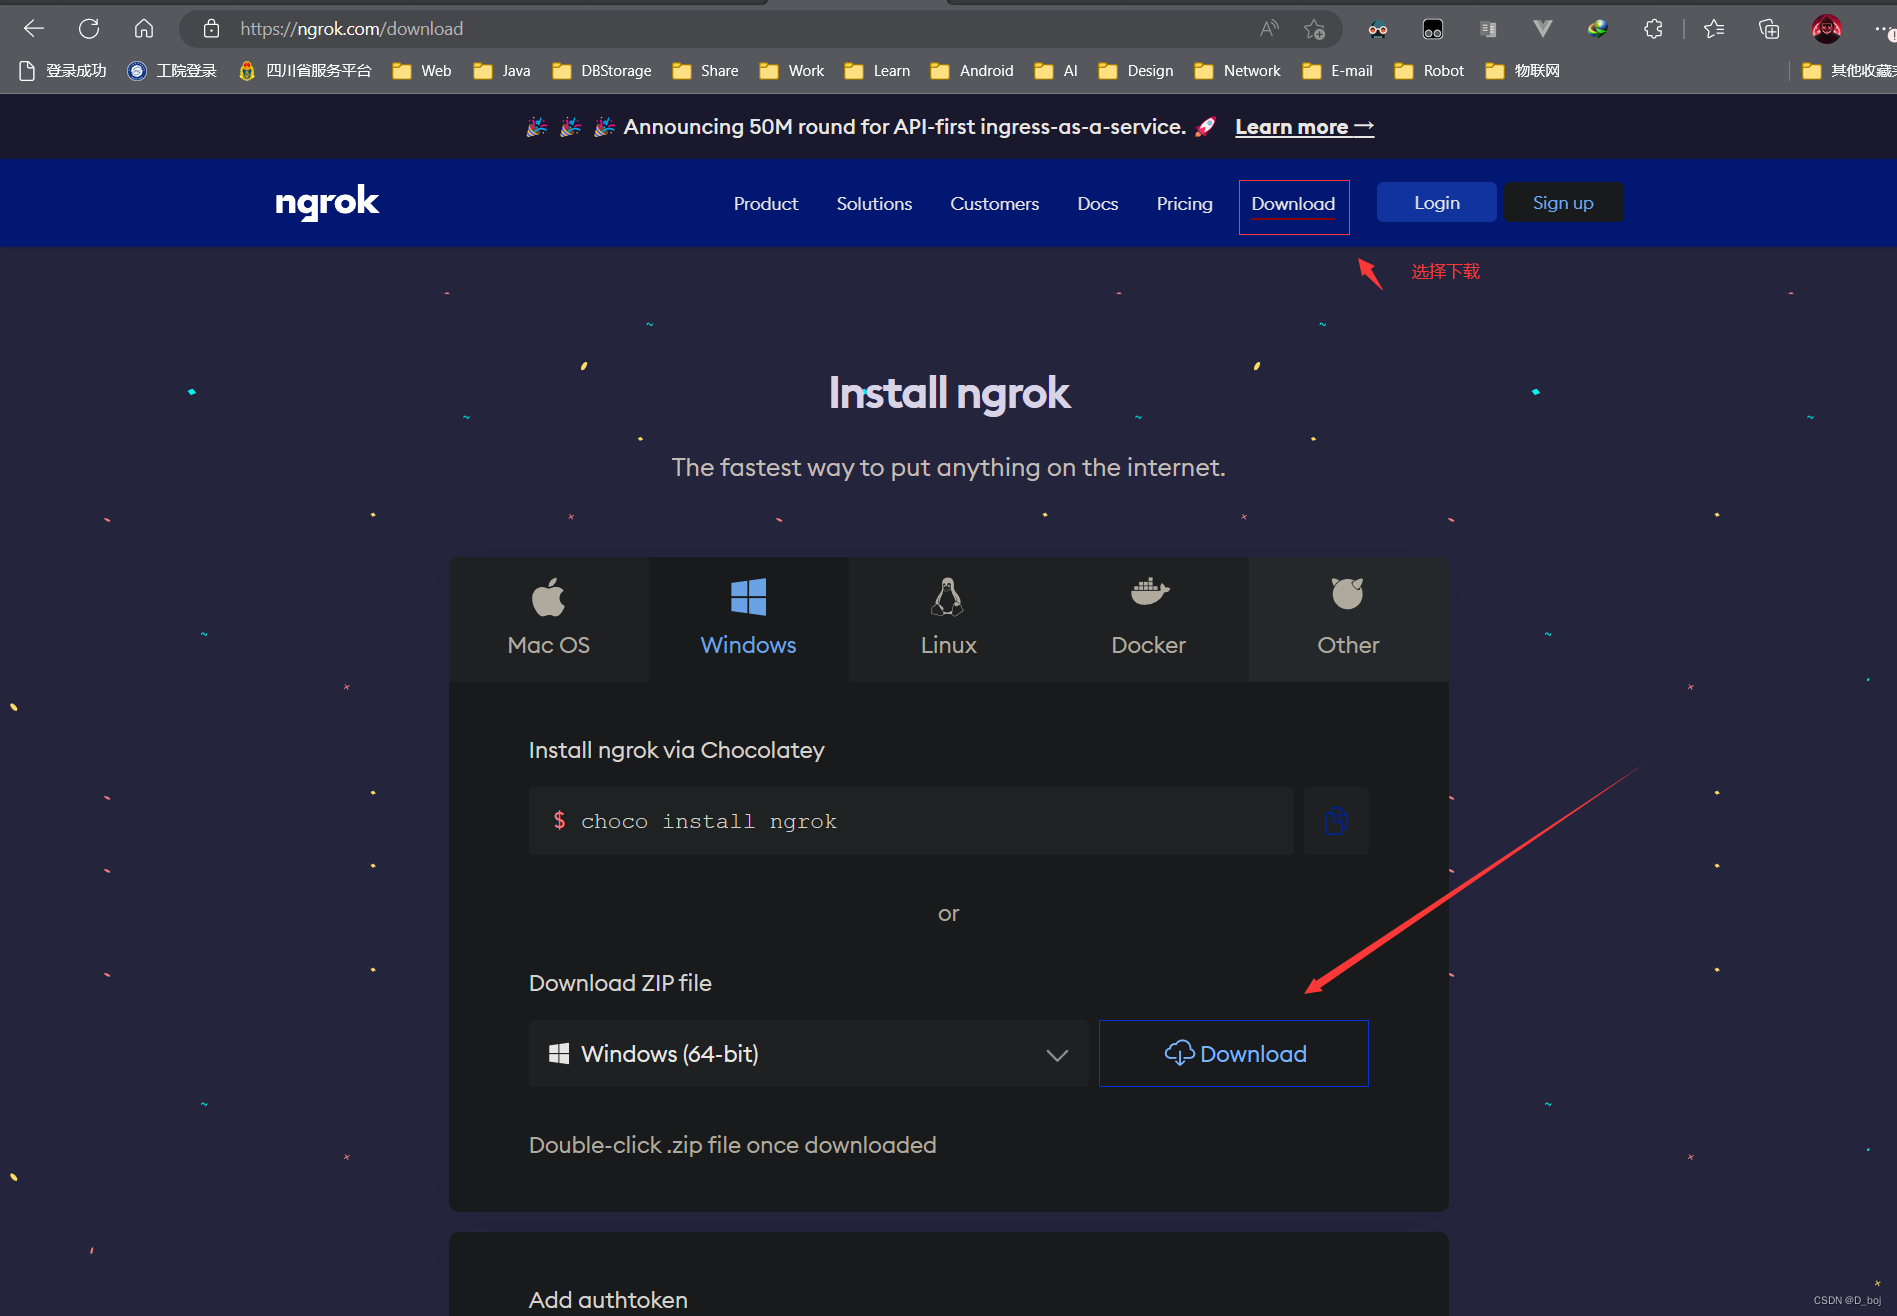Switch to the Docker tab
The height and width of the screenshot is (1316, 1897).
click(x=1149, y=619)
